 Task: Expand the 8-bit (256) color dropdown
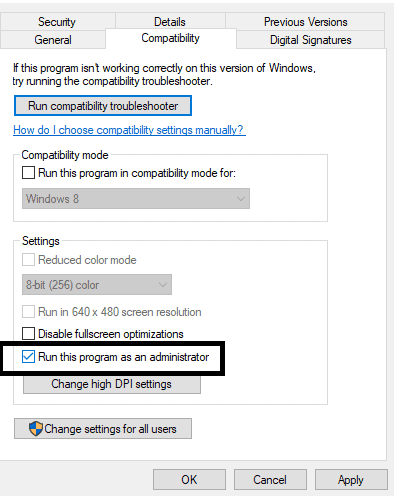pyautogui.click(x=97, y=285)
